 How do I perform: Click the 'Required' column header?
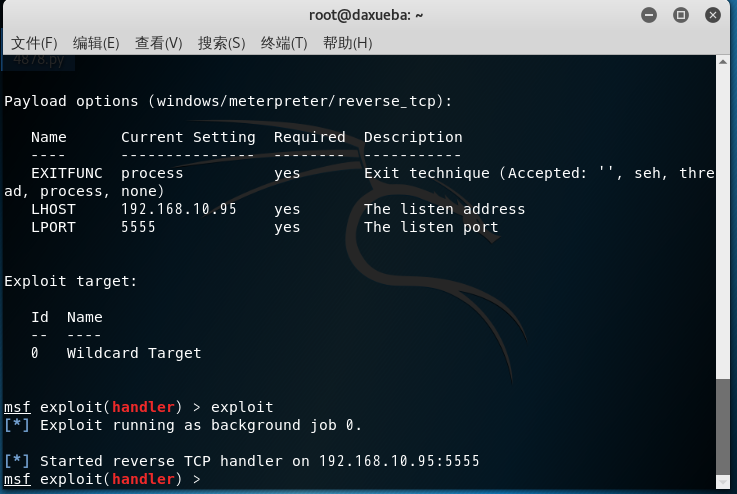click(310, 137)
